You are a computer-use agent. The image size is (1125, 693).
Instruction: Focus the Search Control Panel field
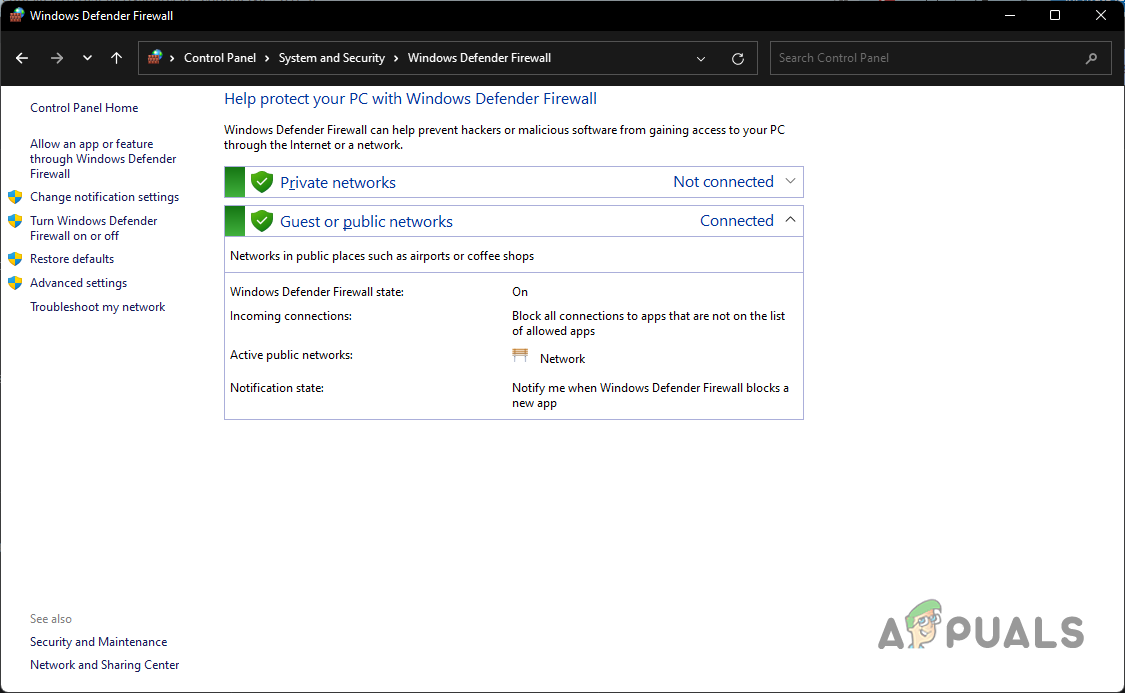click(925, 58)
